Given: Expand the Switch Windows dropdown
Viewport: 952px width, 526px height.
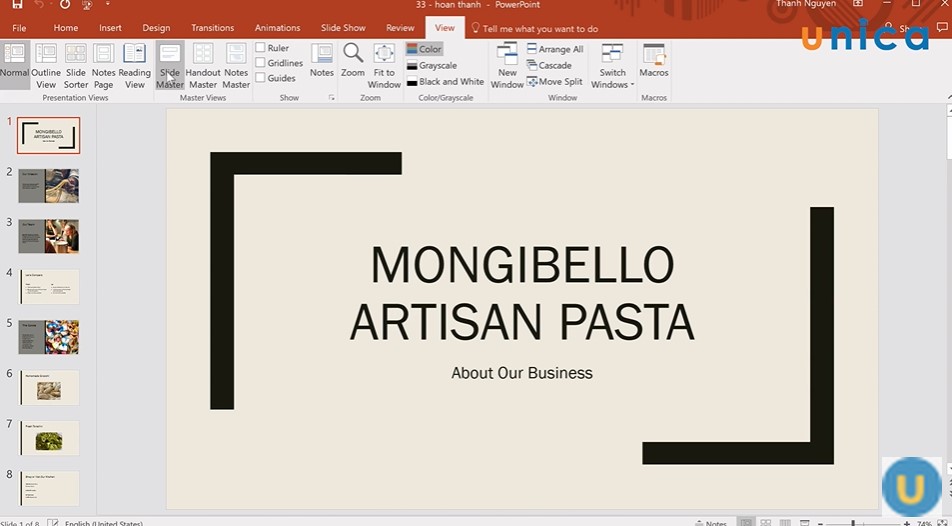Looking at the screenshot, I should click(x=612, y=67).
